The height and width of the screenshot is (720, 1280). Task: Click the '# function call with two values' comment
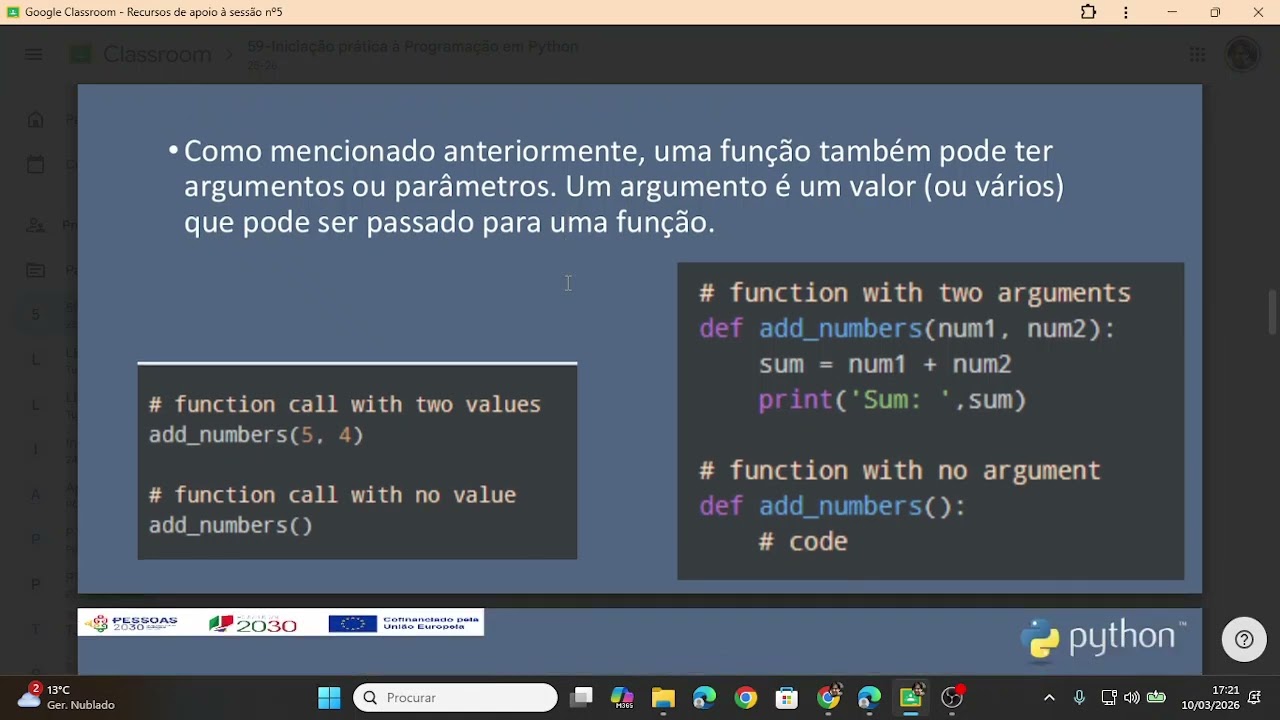click(345, 404)
